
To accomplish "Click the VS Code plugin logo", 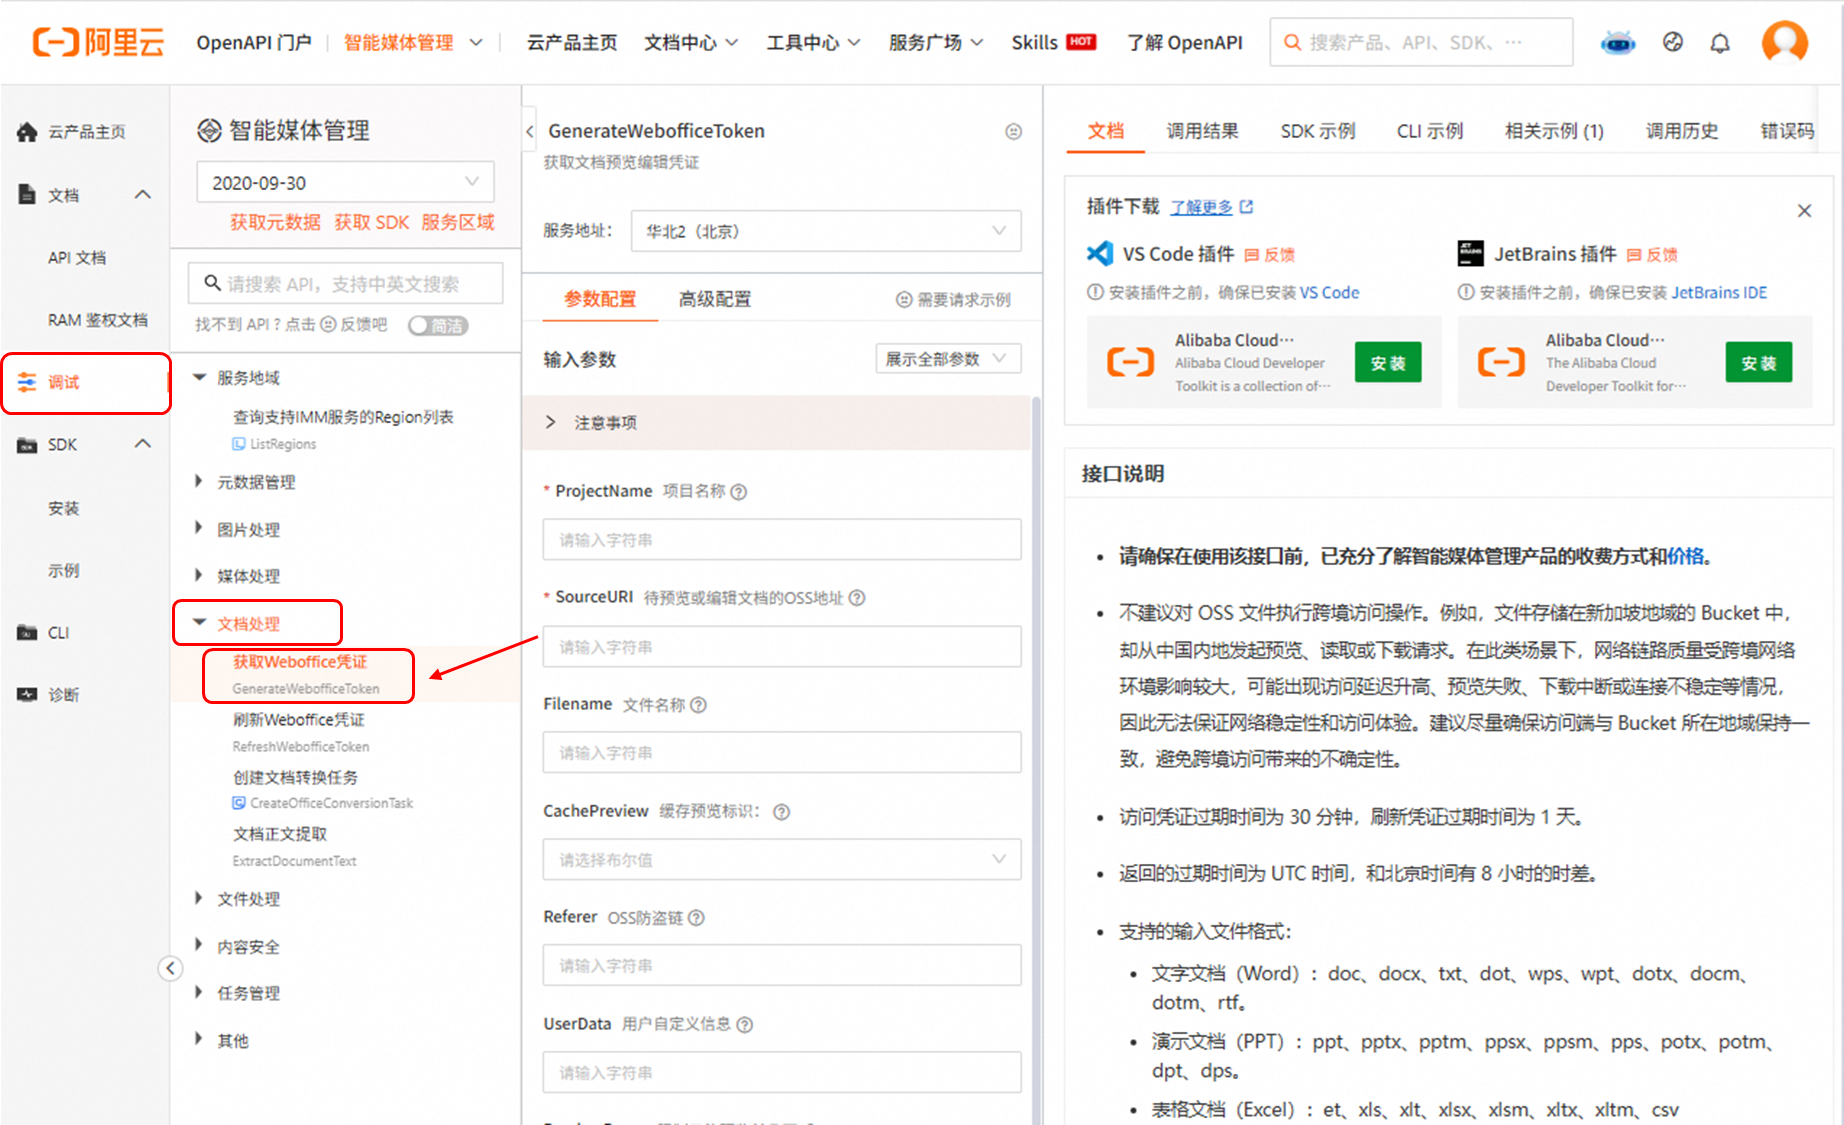I will (1100, 254).
